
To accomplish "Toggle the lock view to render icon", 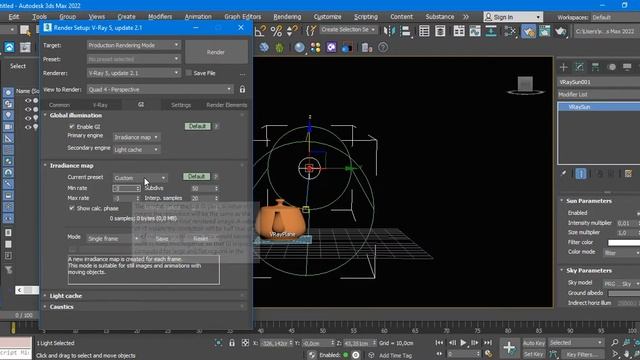I will point(242,89).
